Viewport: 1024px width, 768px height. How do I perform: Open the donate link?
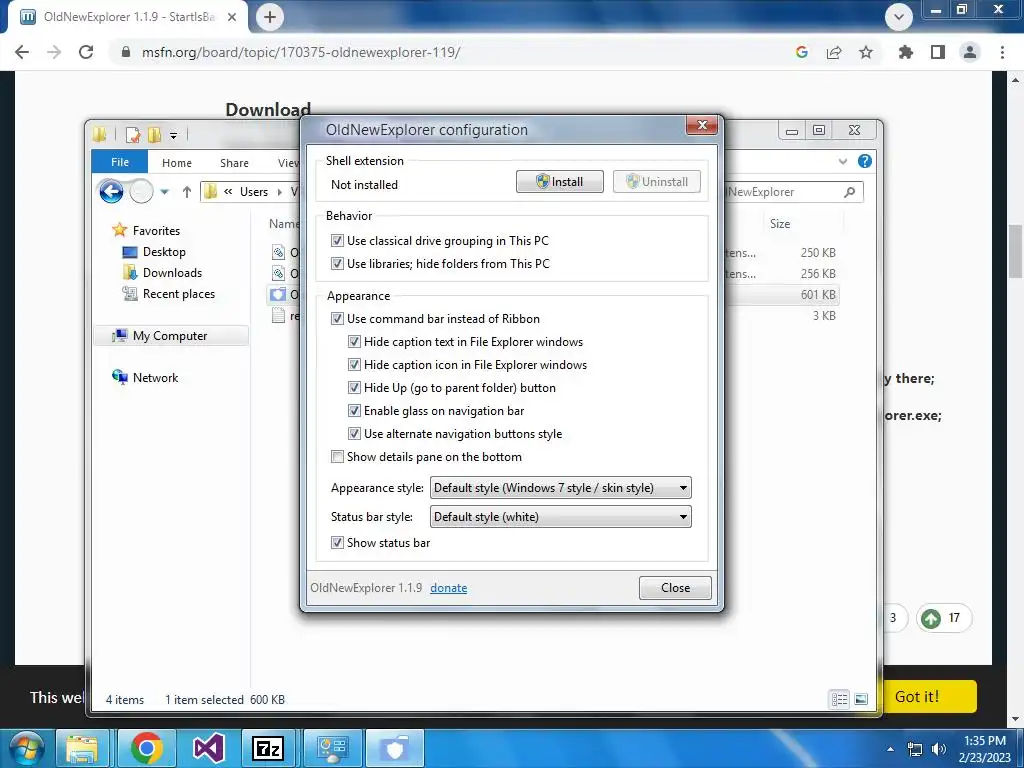tap(449, 588)
